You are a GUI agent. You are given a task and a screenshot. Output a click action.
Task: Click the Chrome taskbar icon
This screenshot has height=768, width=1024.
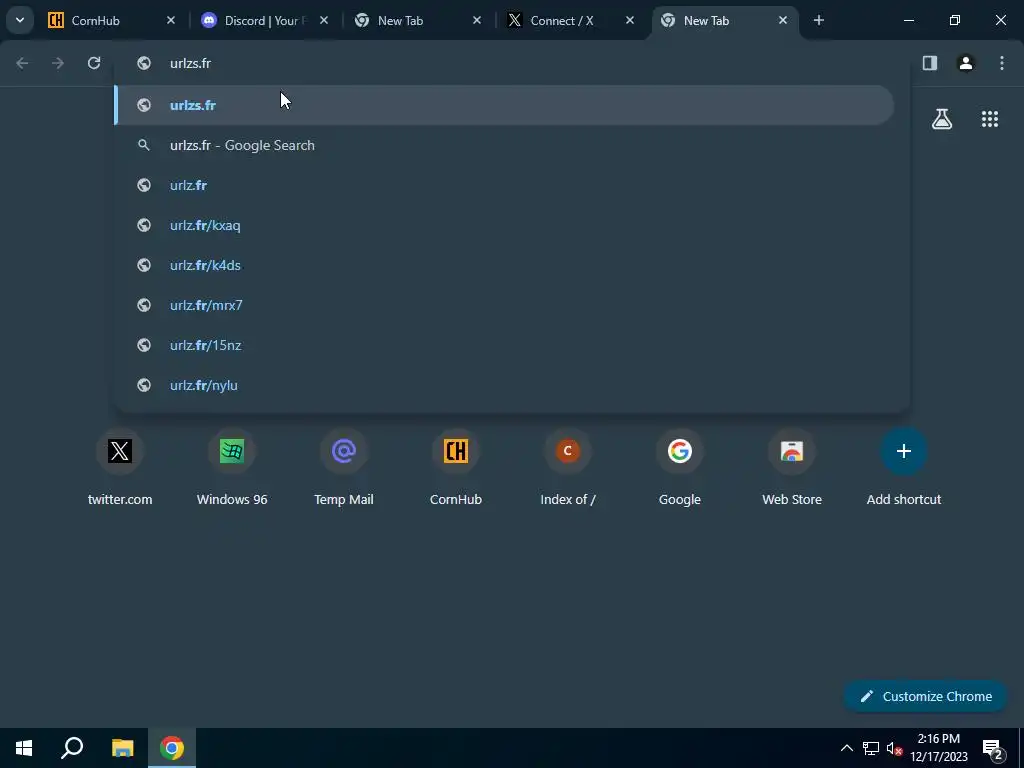pyautogui.click(x=172, y=748)
